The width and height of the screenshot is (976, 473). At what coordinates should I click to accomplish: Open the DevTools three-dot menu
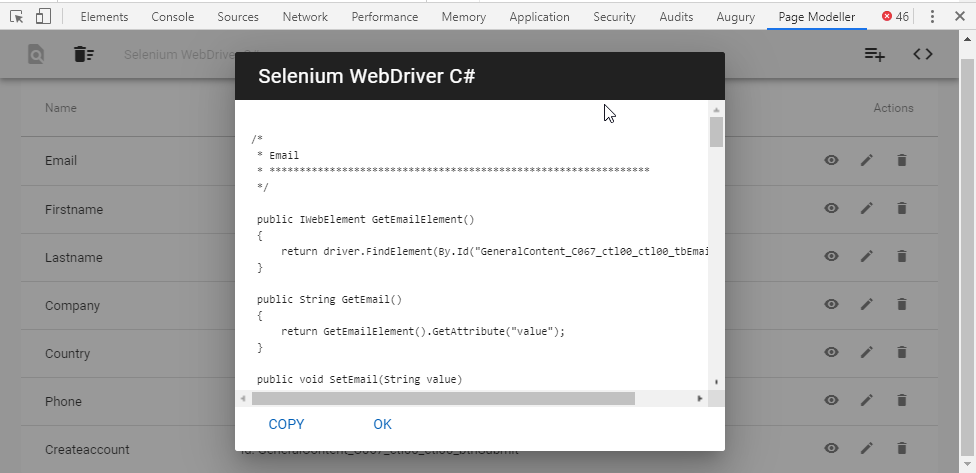point(932,17)
